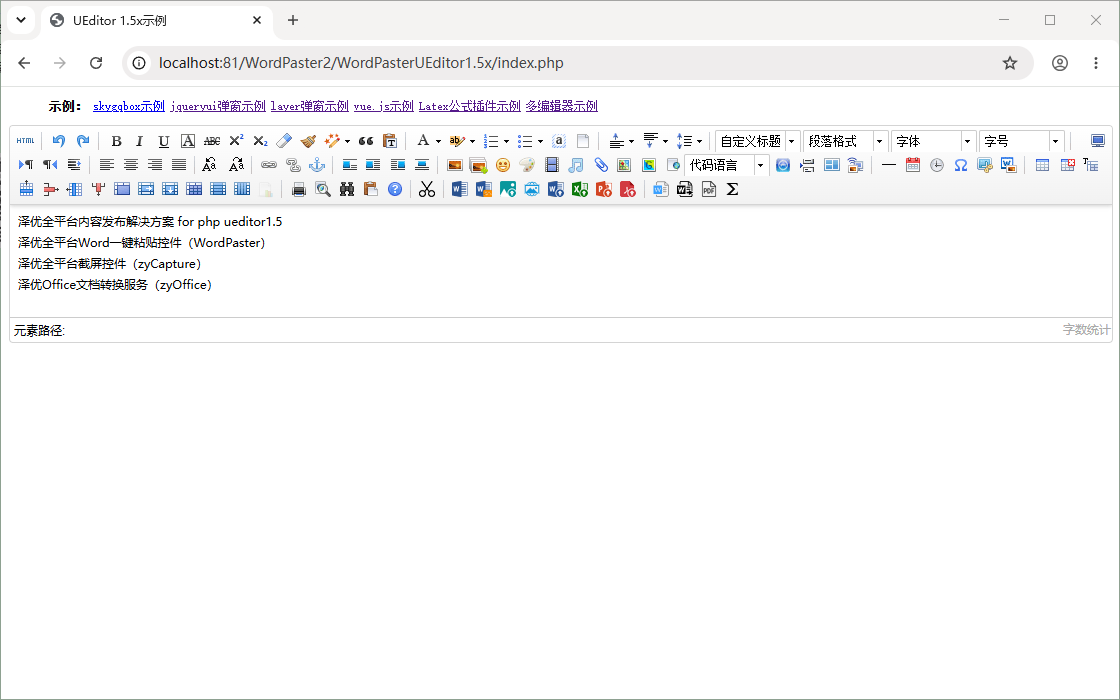Toggle underline formatting
Screen dimensions: 1120x700
(164, 141)
